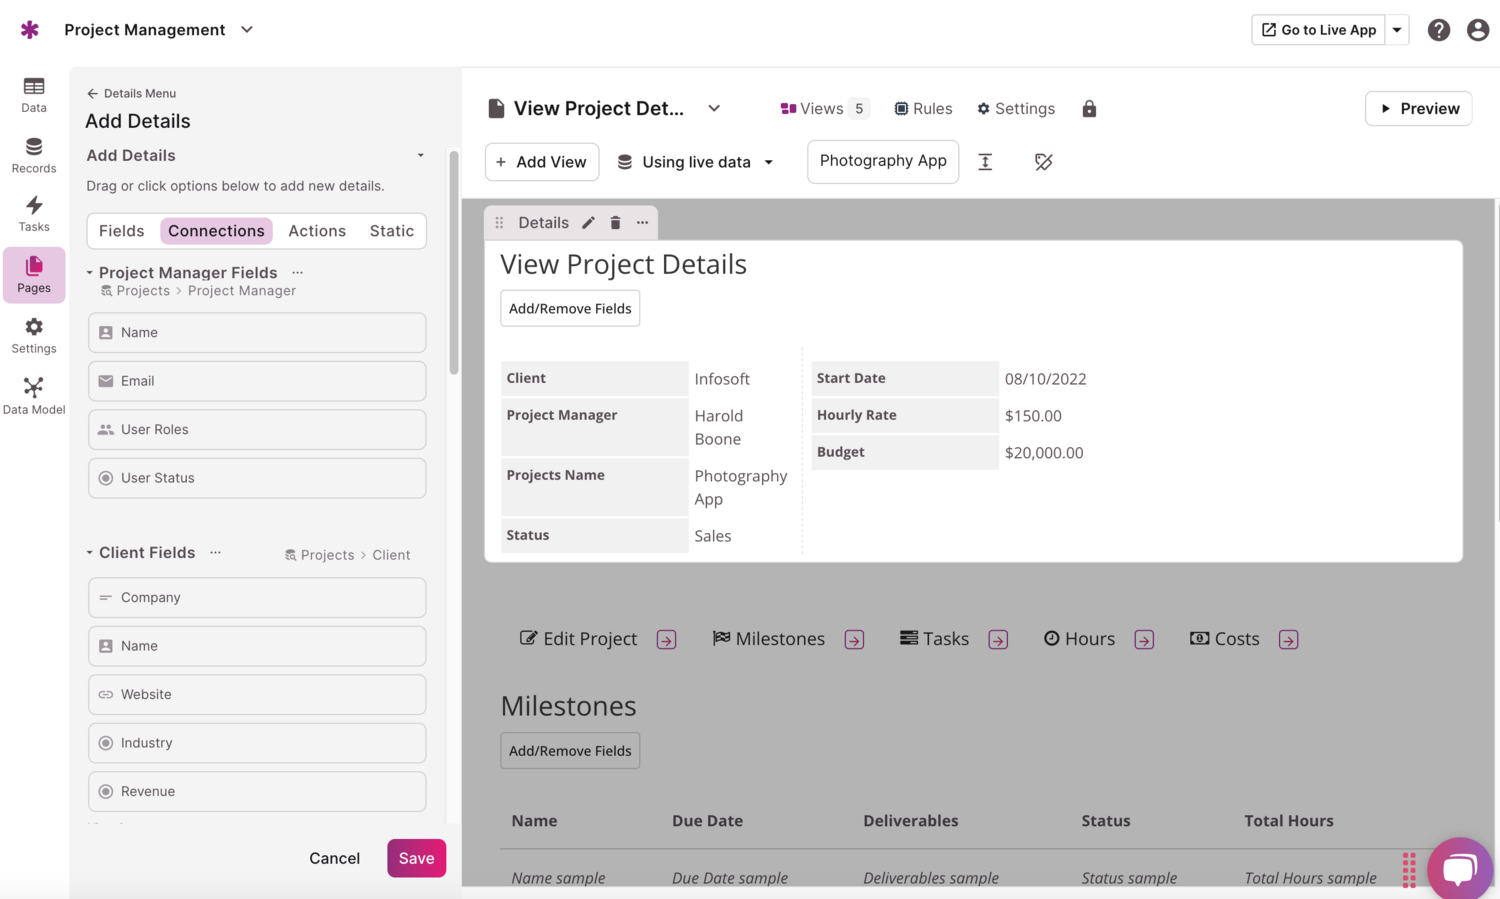This screenshot has height=899, width=1500.
Task: Open the Records sidebar icon
Action: pos(34,155)
